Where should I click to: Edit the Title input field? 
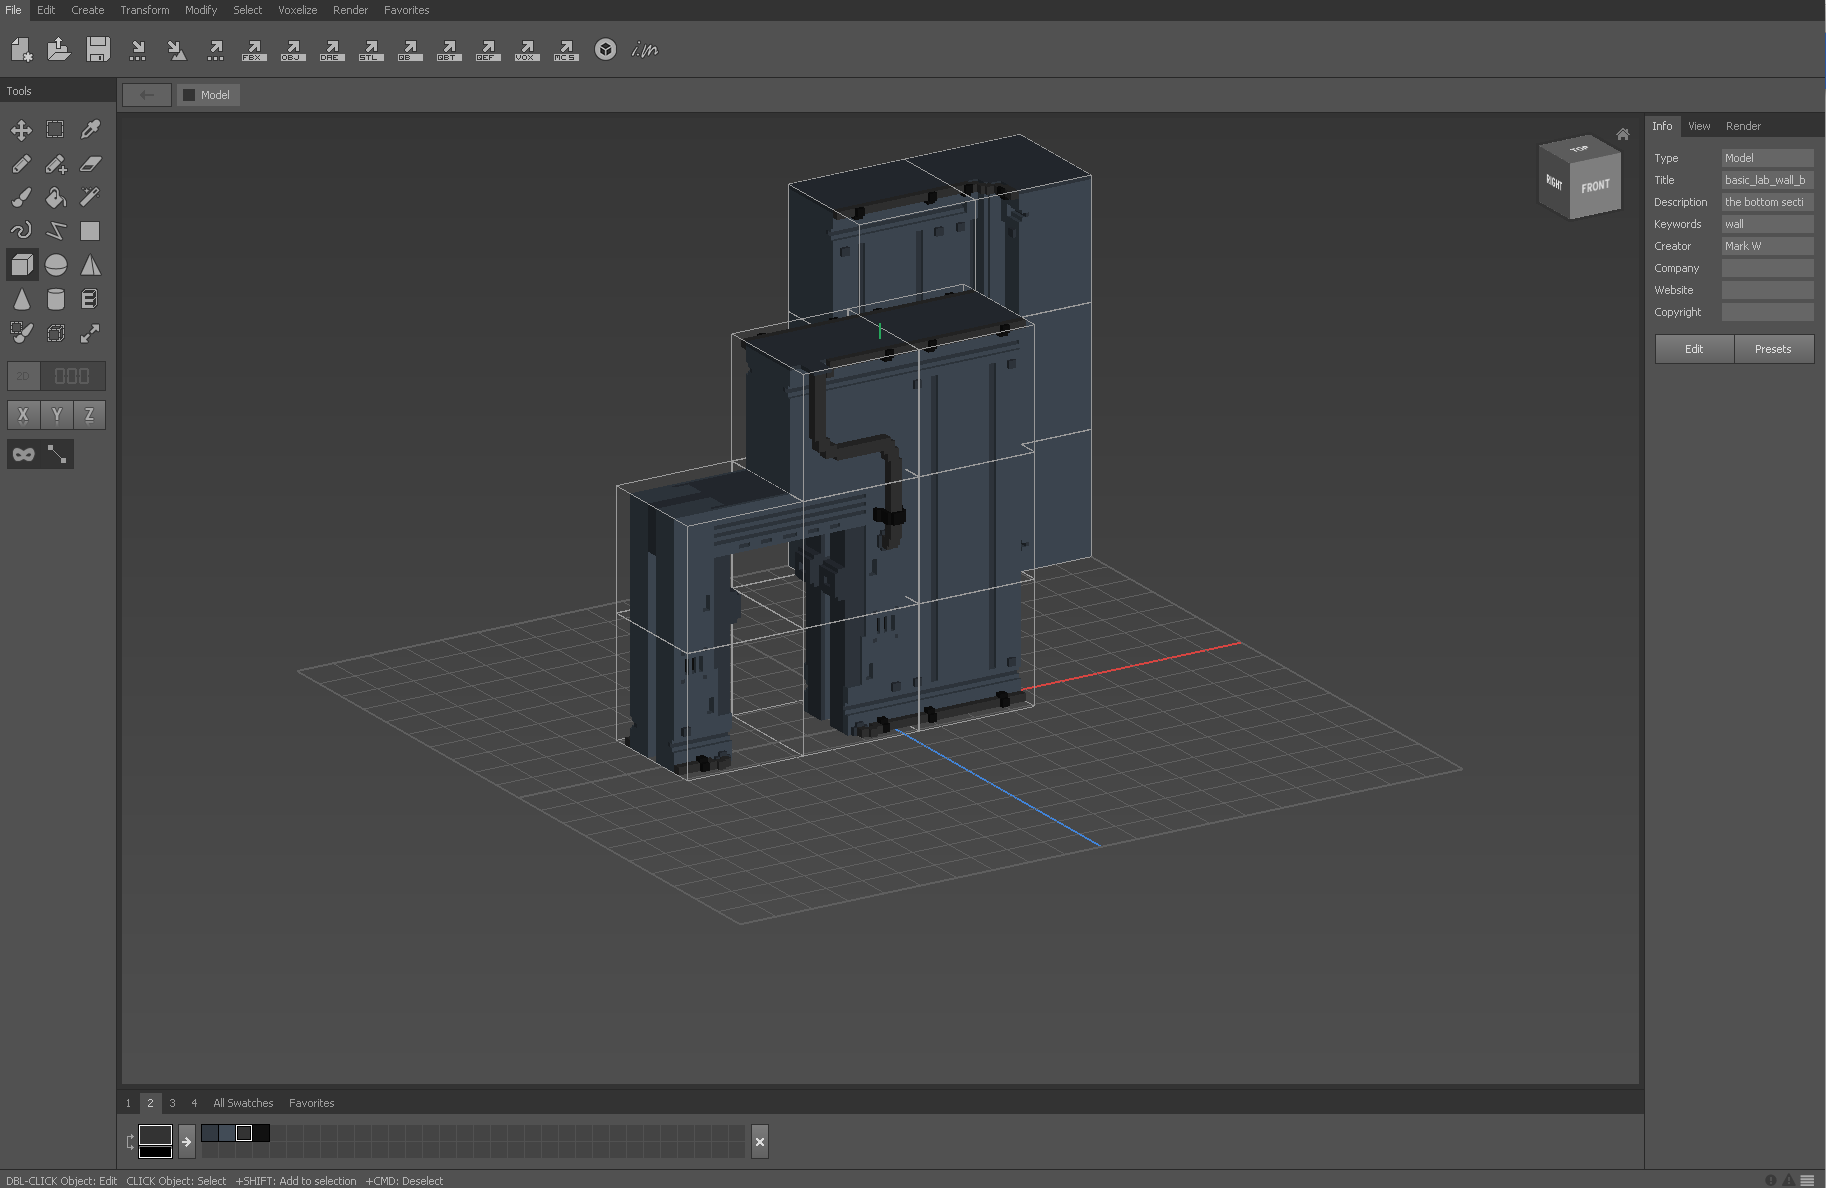pos(1767,180)
